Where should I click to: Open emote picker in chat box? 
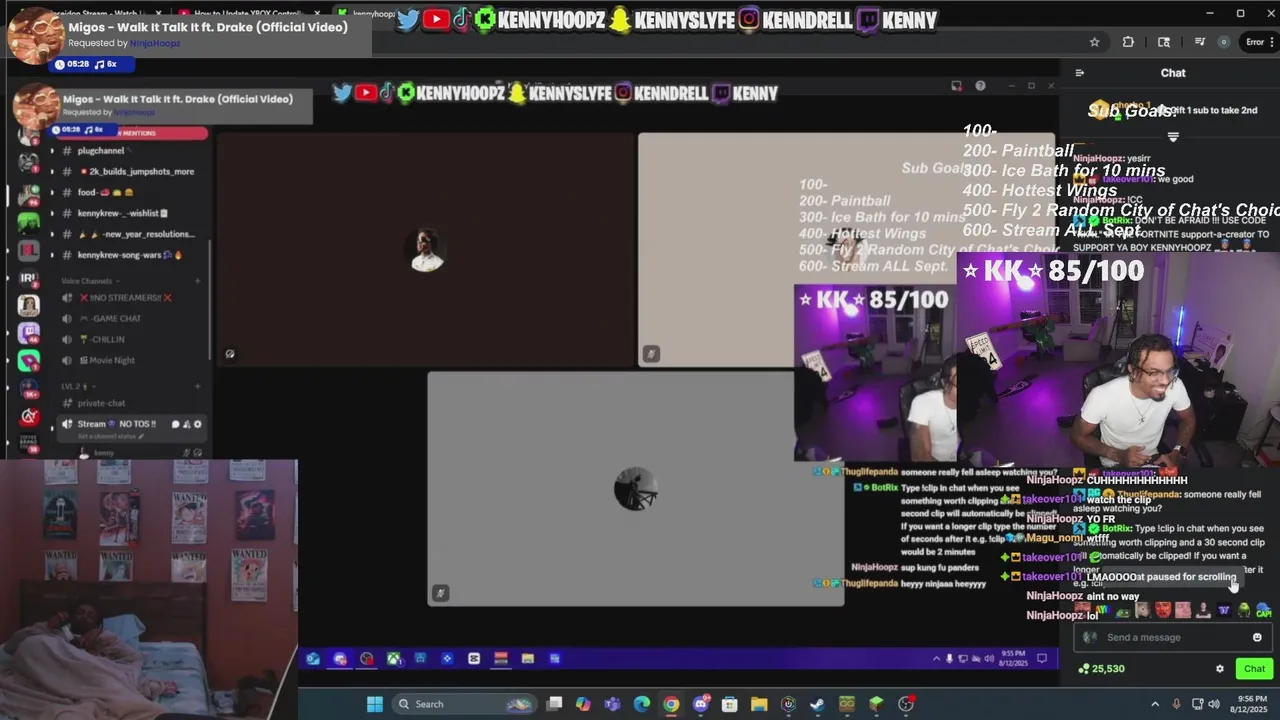click(1257, 637)
